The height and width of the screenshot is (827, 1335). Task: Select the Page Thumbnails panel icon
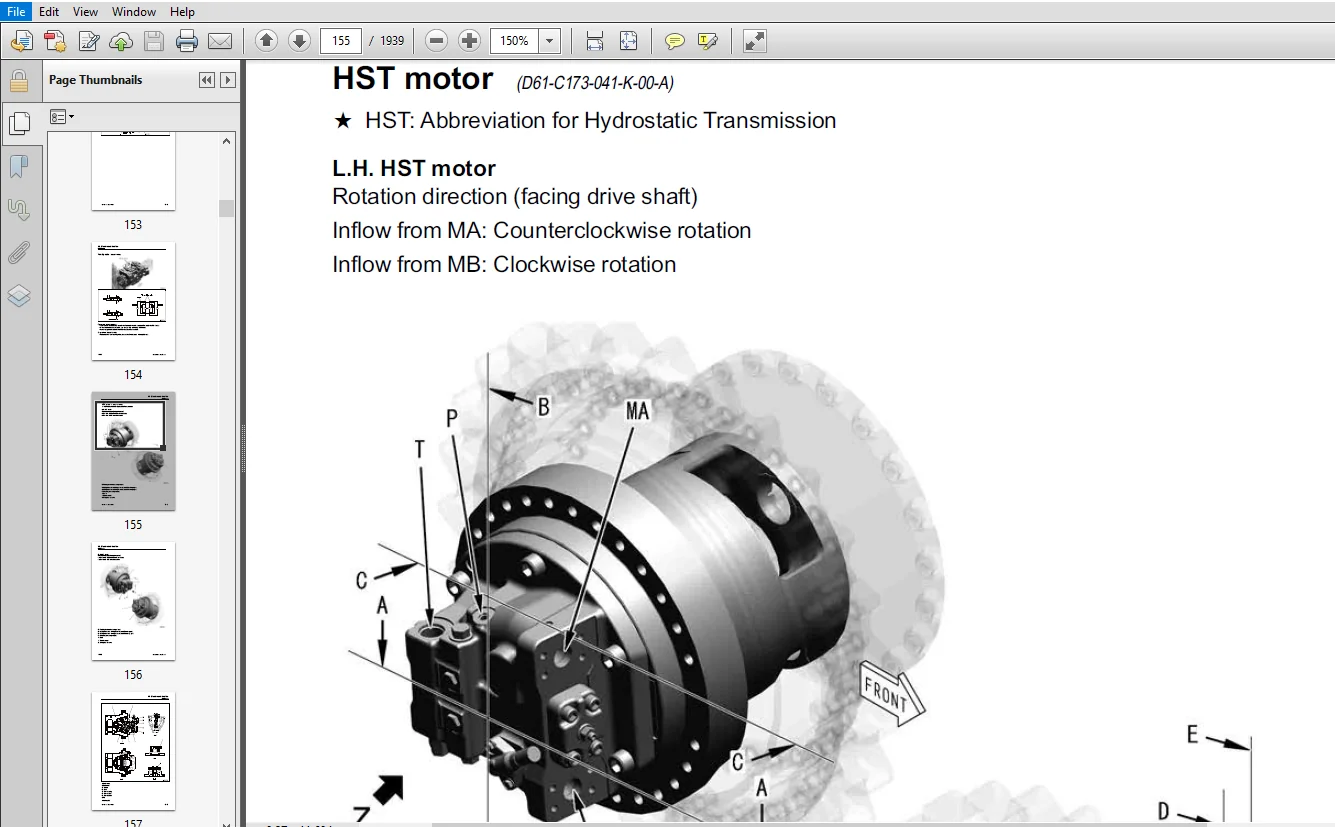point(19,123)
